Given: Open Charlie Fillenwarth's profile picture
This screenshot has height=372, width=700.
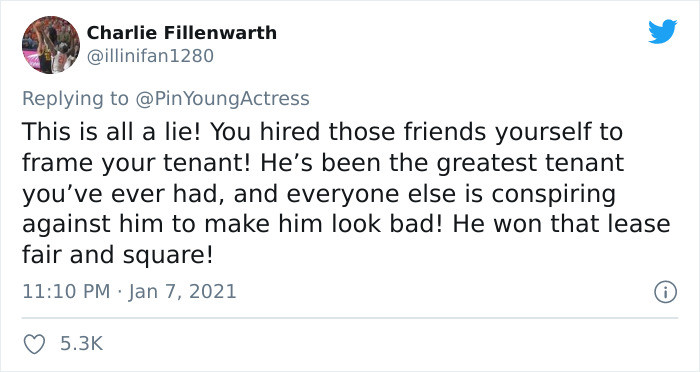Looking at the screenshot, I should (x=51, y=45).
